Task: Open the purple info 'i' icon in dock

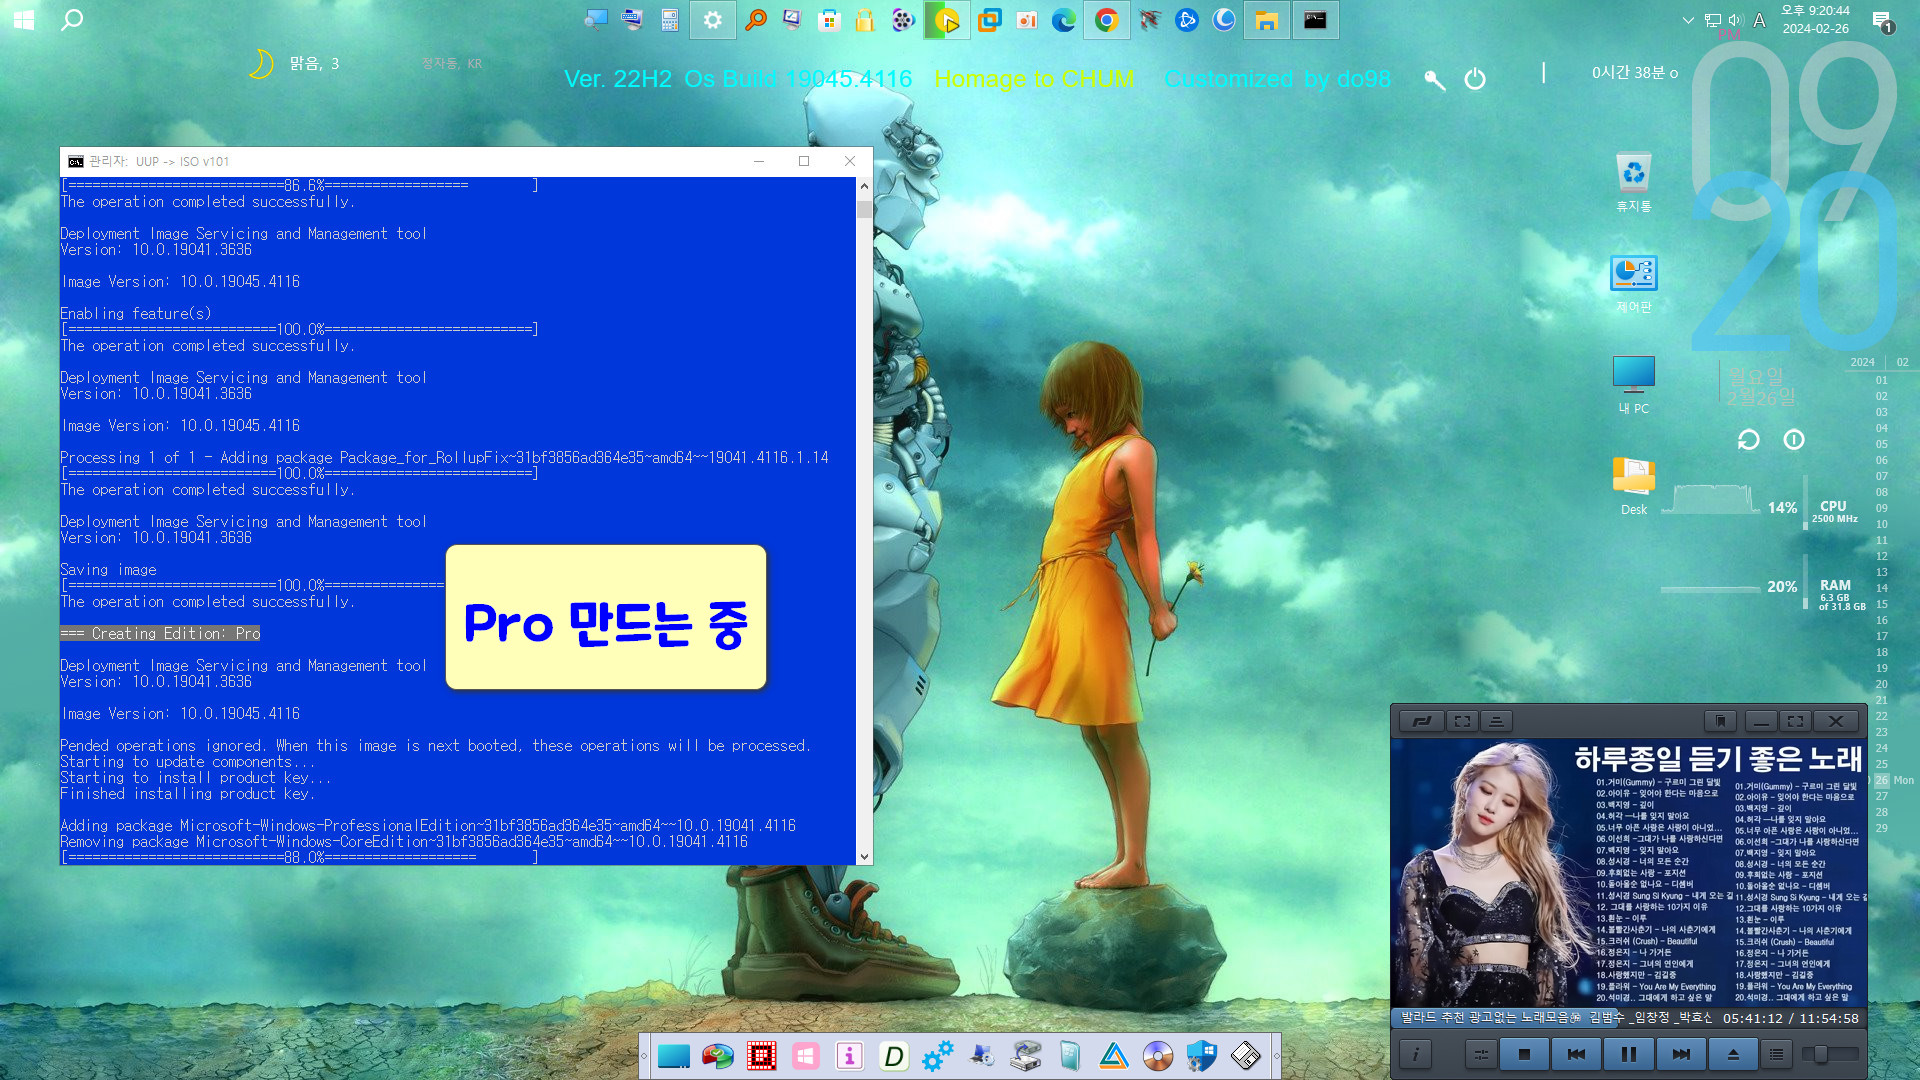Action: (849, 1056)
